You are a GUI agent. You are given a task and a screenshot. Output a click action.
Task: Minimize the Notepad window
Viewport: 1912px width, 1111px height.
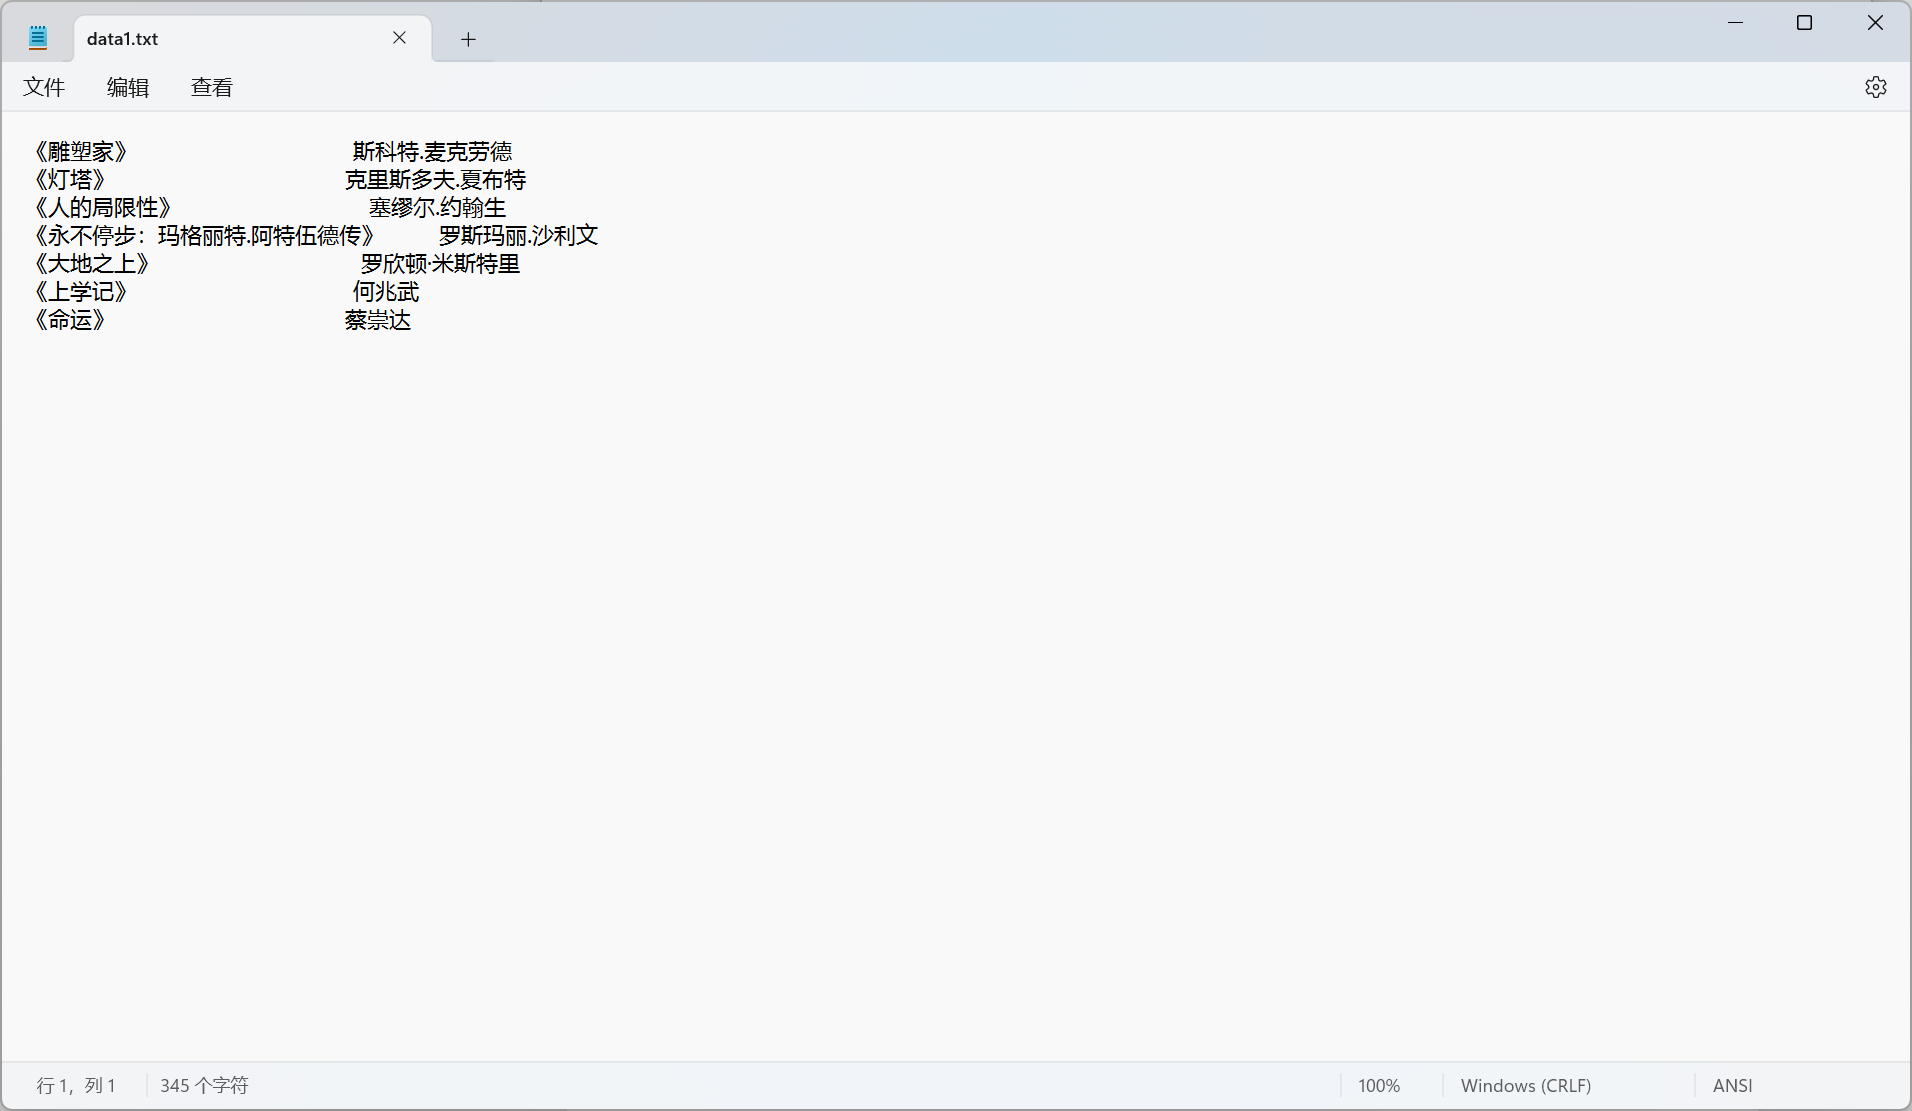1736,22
